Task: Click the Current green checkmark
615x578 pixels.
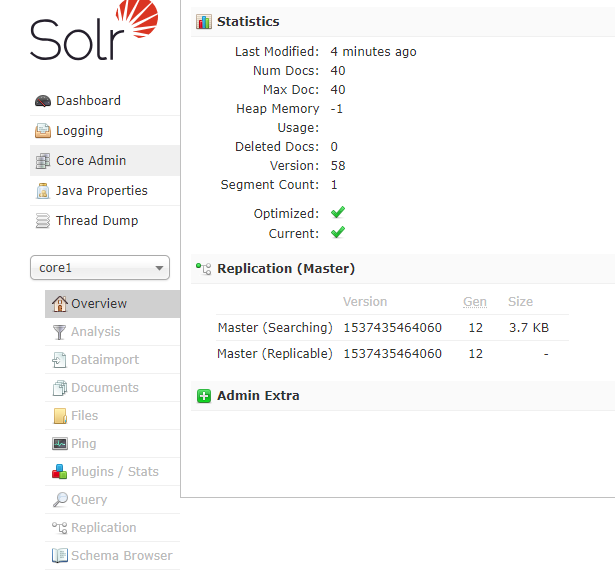Action: tap(338, 232)
